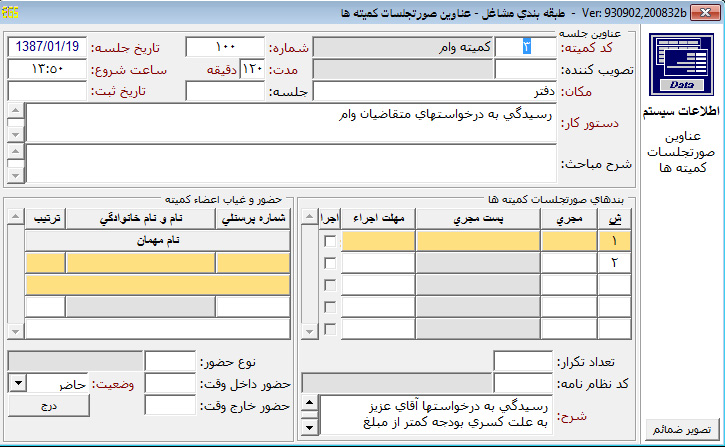Click the application icon in the title bar
Image resolution: width=725 pixels, height=447 pixels.
[x=9, y=11]
